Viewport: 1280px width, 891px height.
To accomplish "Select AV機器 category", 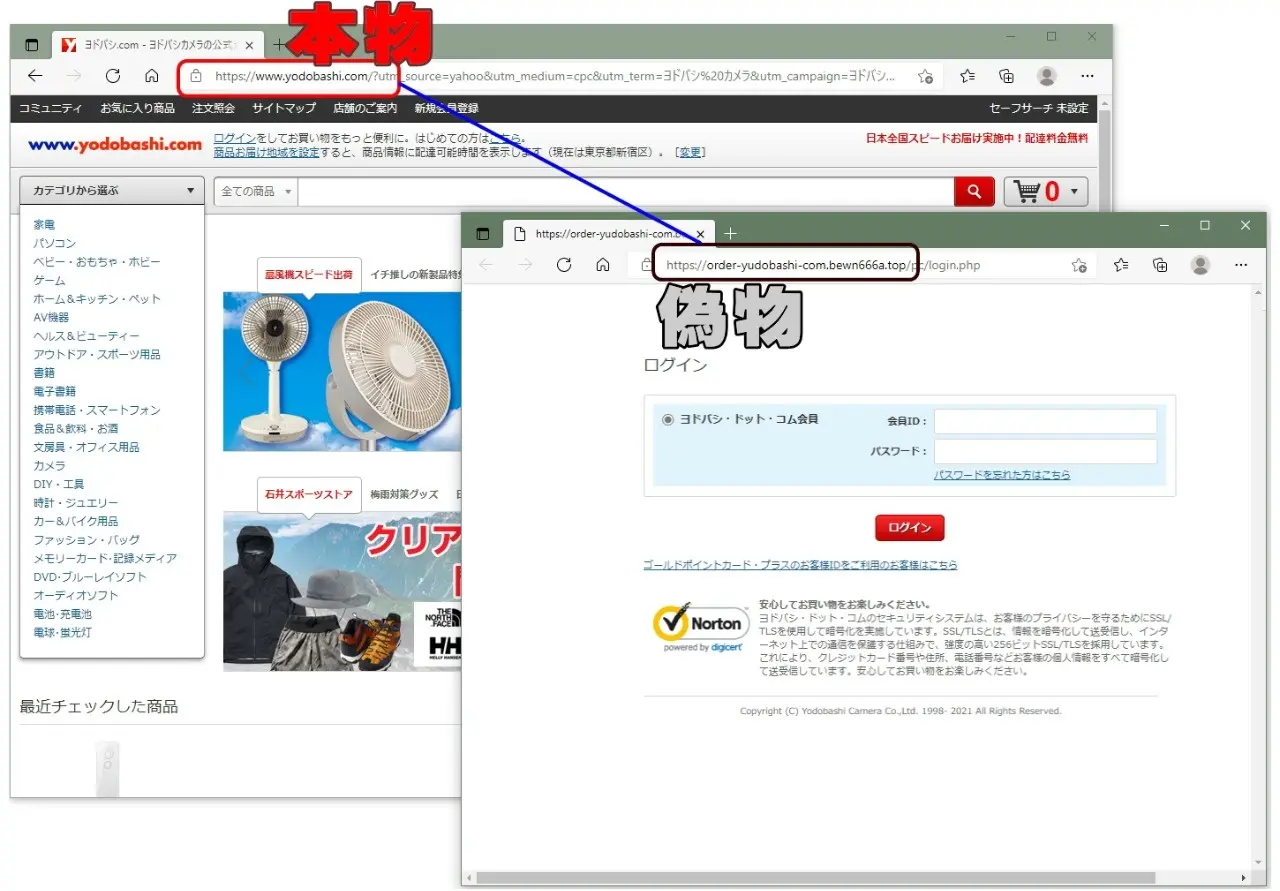I will point(51,317).
